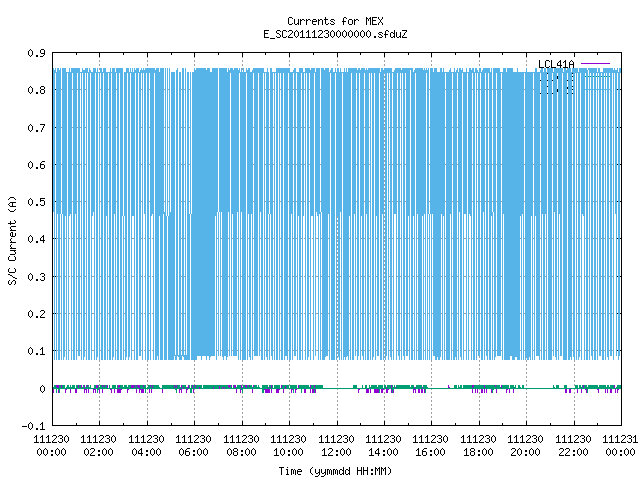Click the 0.3 y-axis tick label
The image size is (640, 480).
pos(36,277)
